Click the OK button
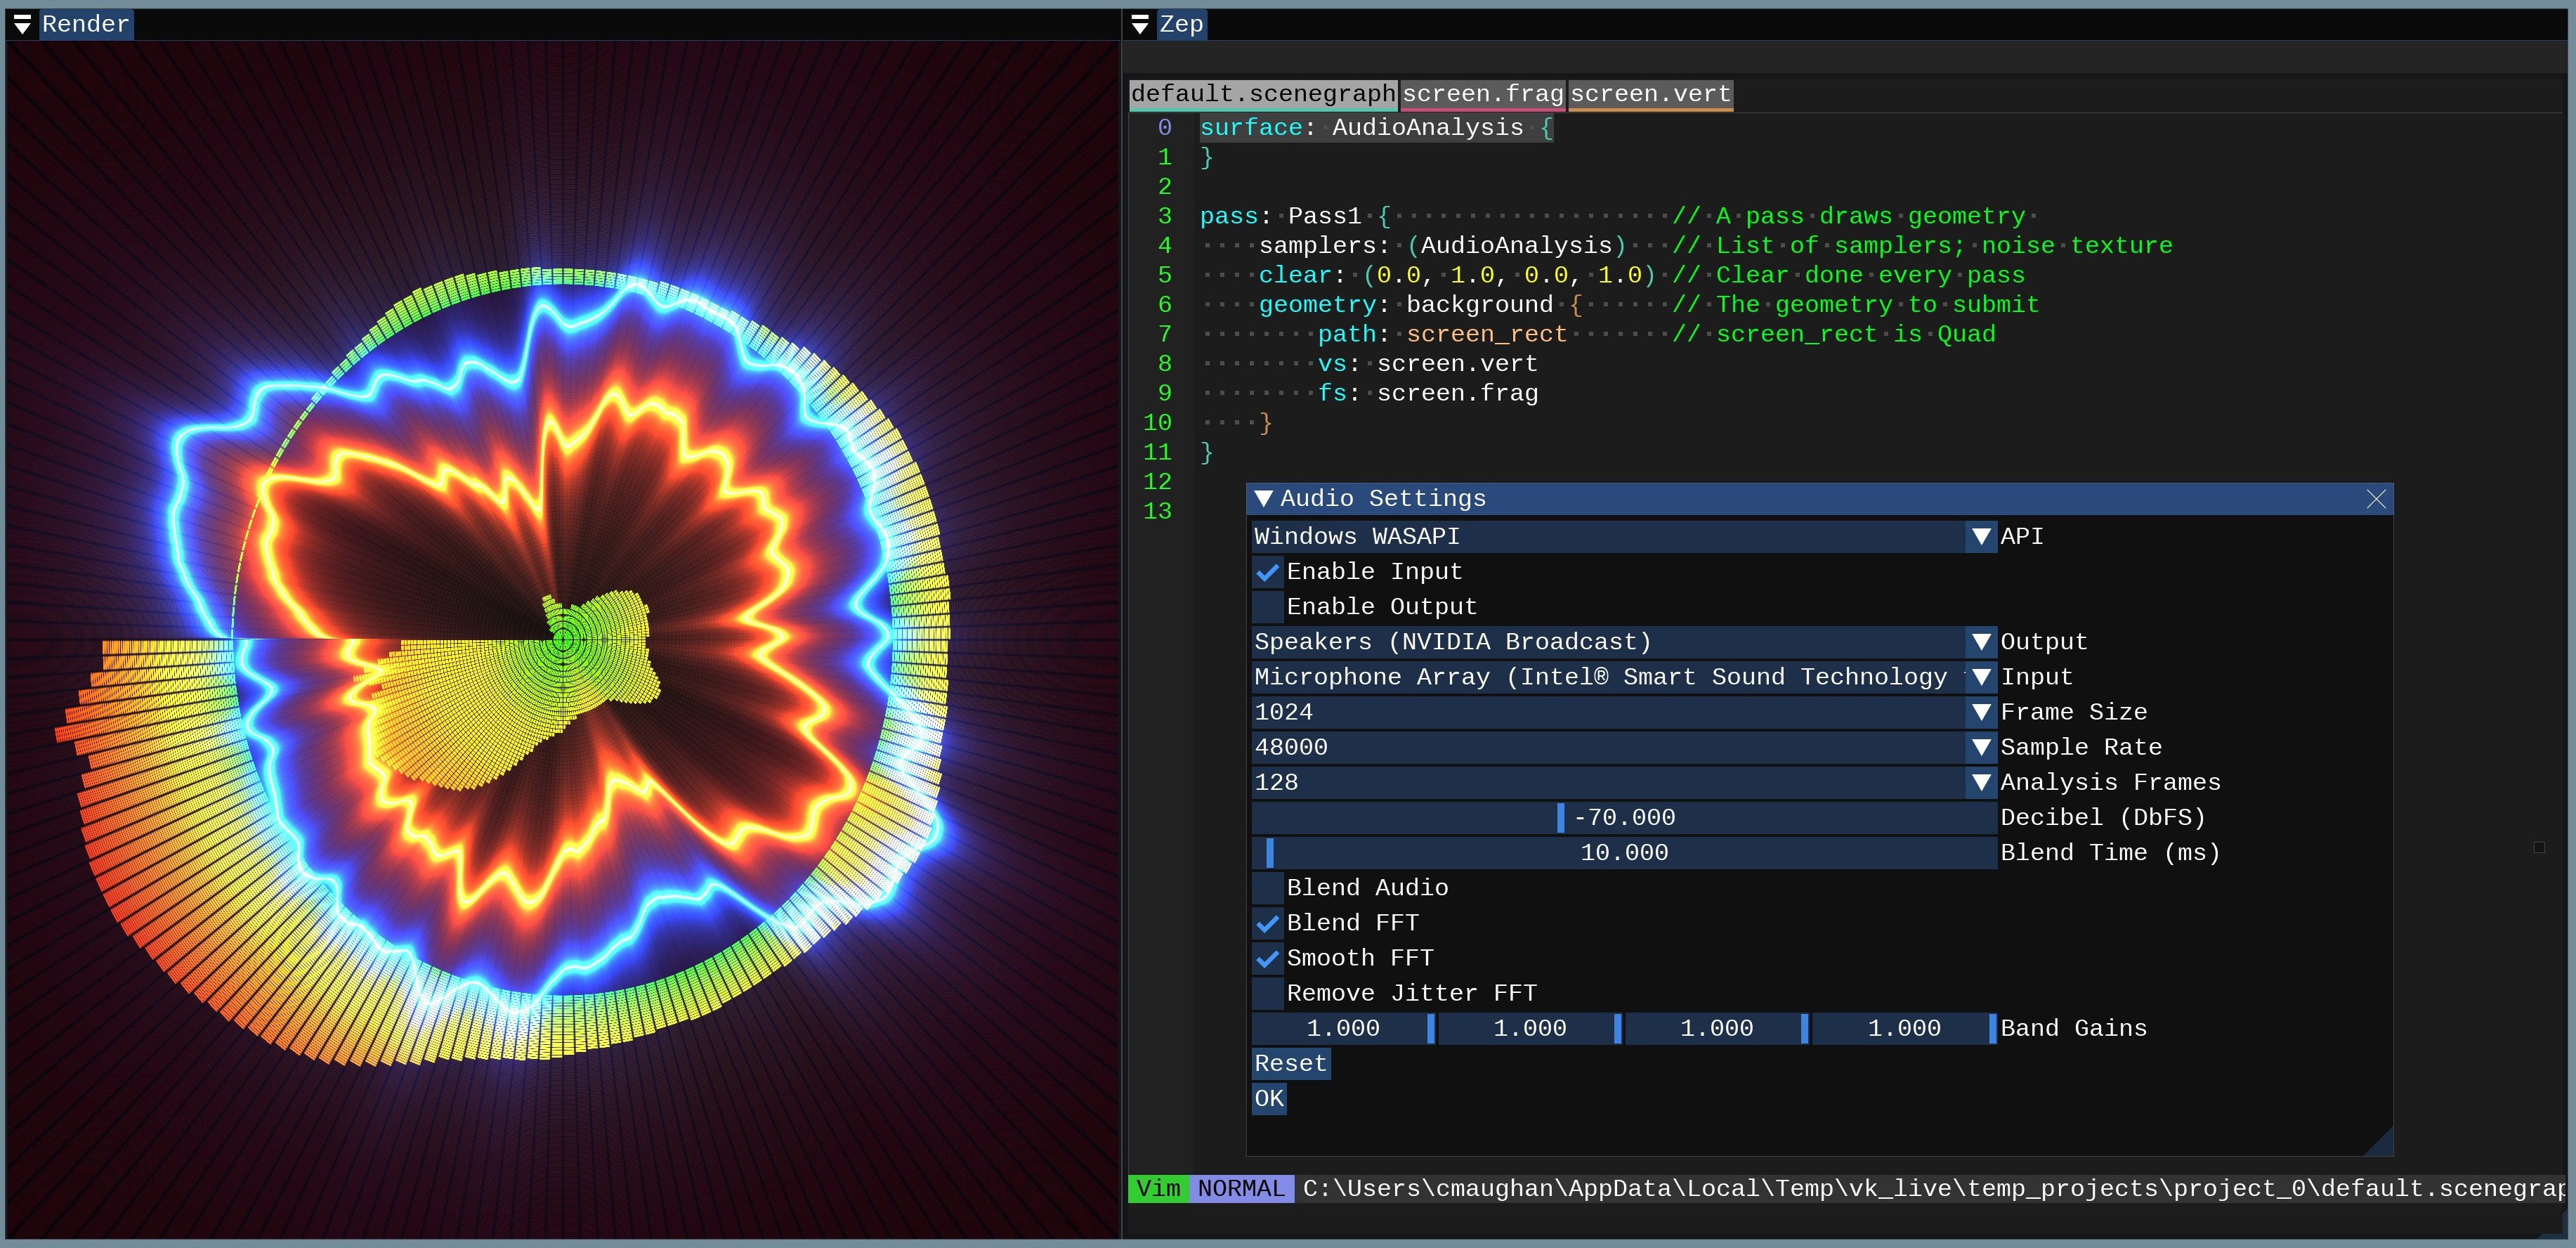This screenshot has width=2576, height=1248. [1268, 1098]
